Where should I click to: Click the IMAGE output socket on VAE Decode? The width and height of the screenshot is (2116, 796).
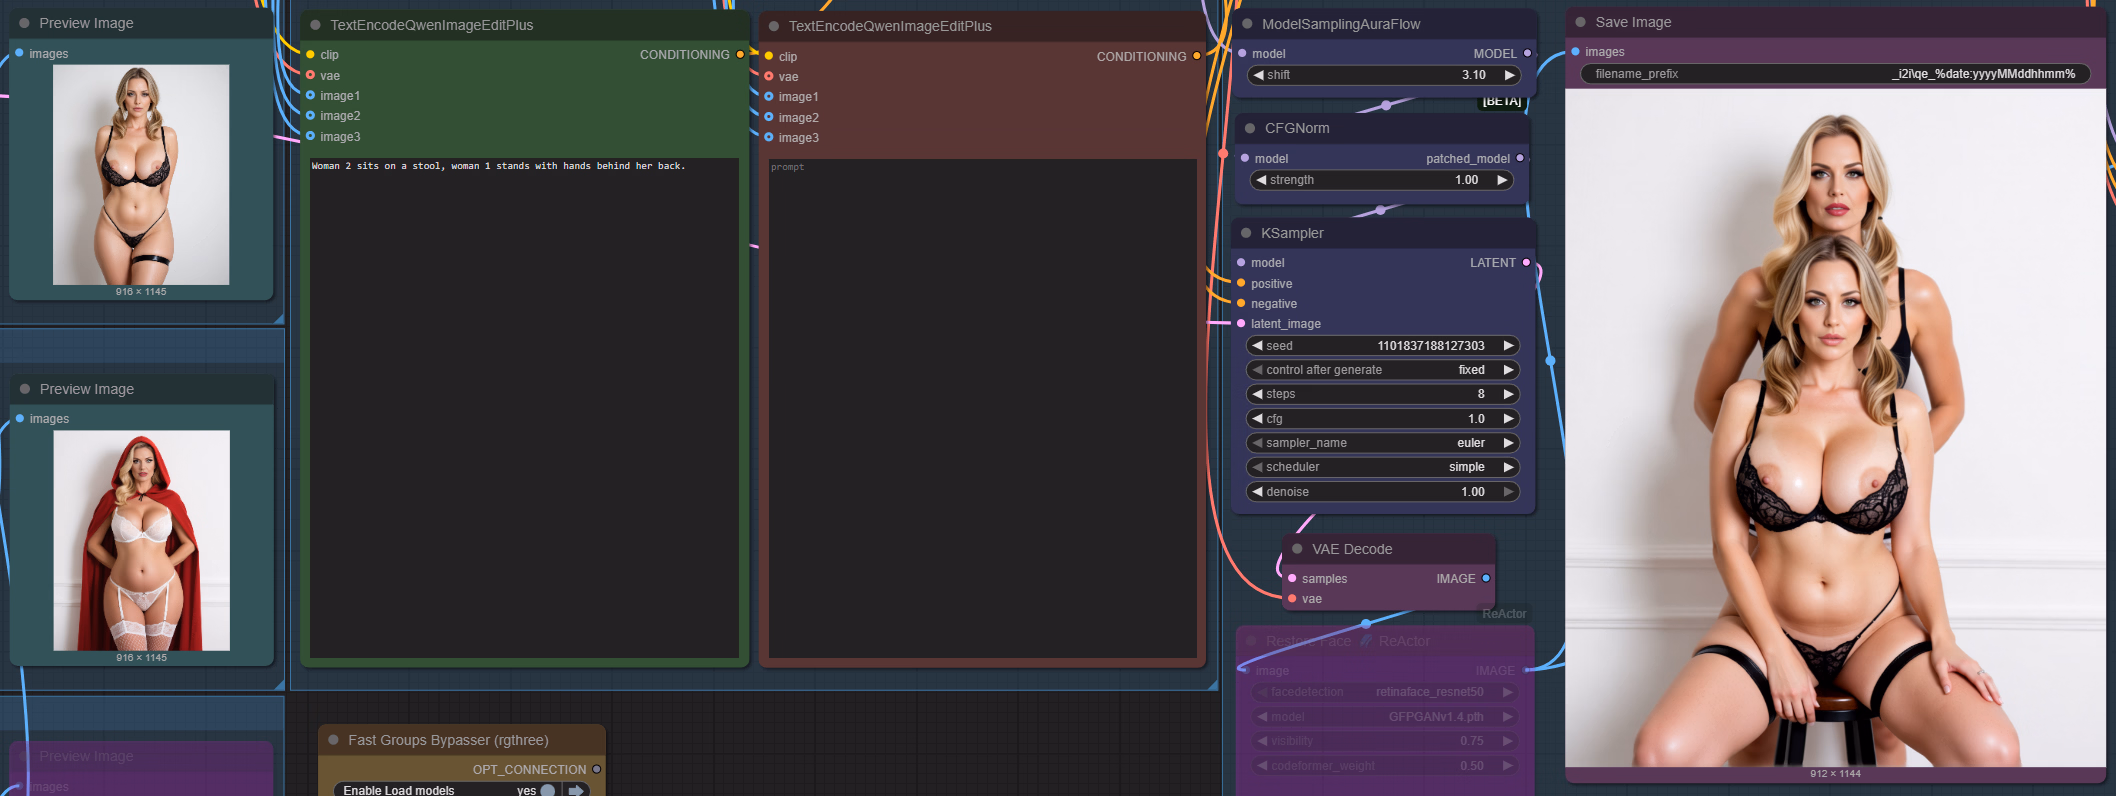click(x=1486, y=579)
